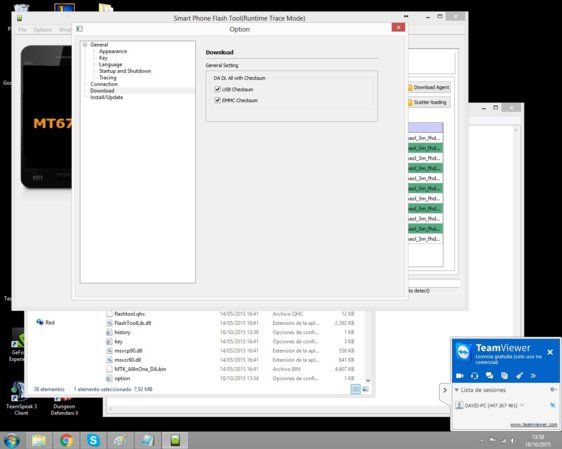Open TeamViewer file transfer icon
This screenshot has width=562, height=449.
pyautogui.click(x=504, y=376)
